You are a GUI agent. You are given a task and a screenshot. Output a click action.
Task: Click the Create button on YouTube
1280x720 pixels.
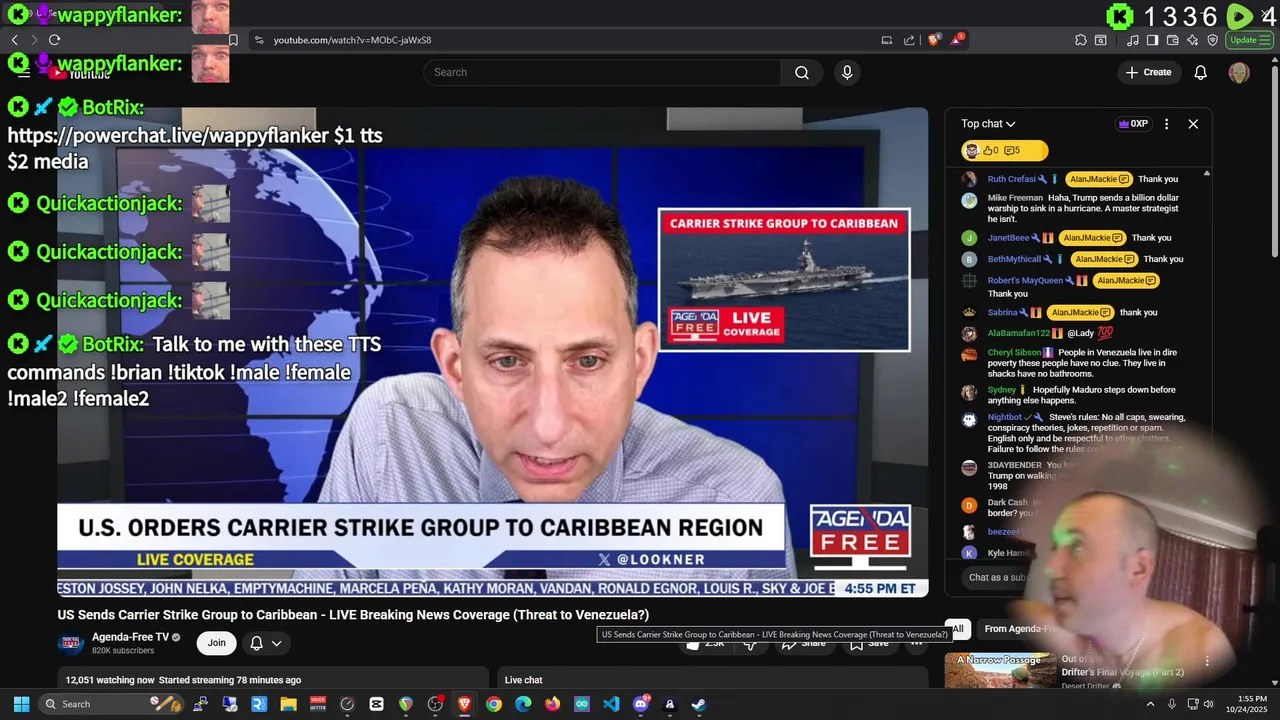(x=1148, y=72)
